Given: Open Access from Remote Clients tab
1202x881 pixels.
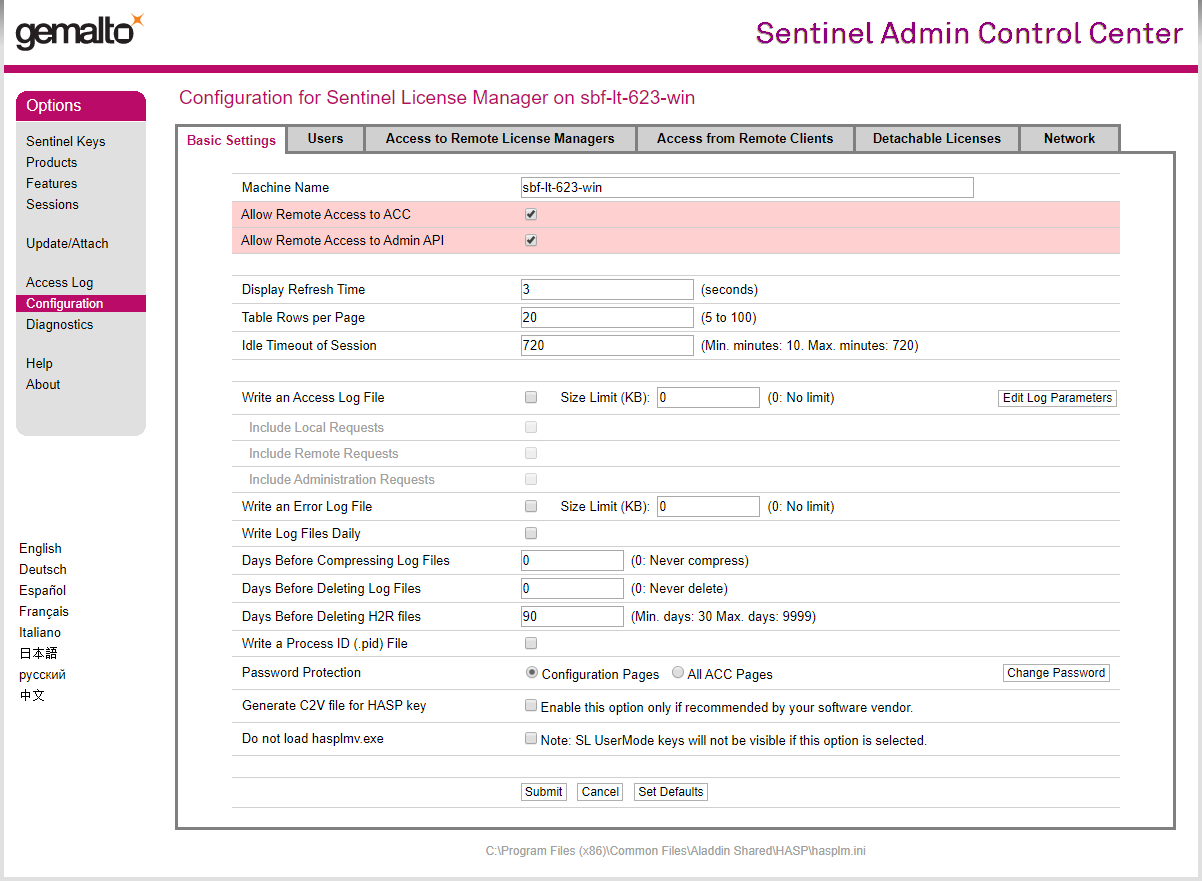Looking at the screenshot, I should 744,139.
